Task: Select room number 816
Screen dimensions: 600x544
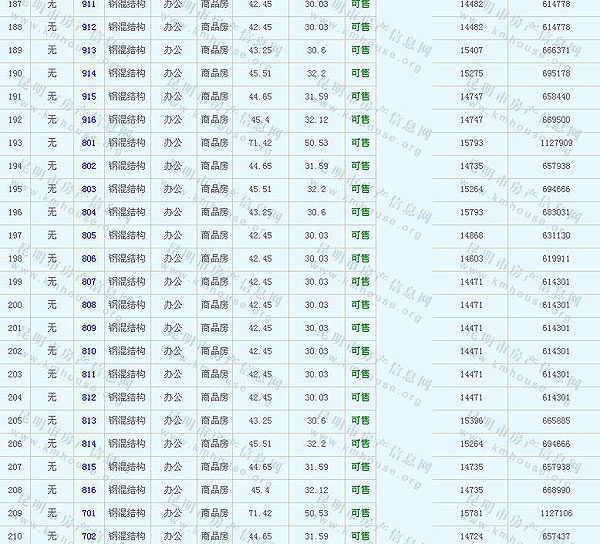Action: tap(89, 490)
